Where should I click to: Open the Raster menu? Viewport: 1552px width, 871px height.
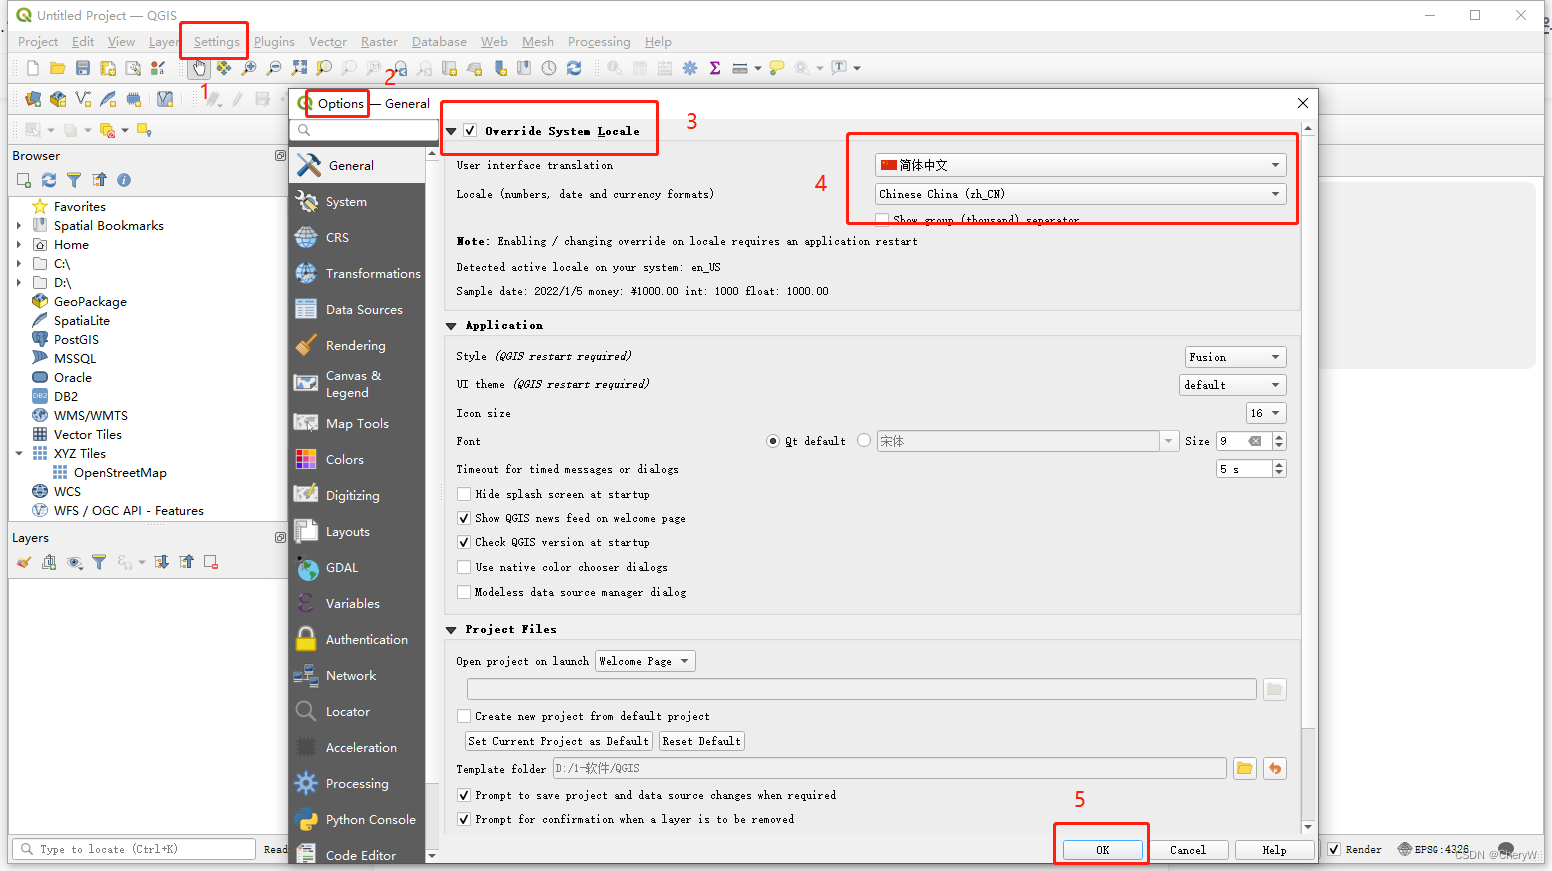(x=379, y=42)
